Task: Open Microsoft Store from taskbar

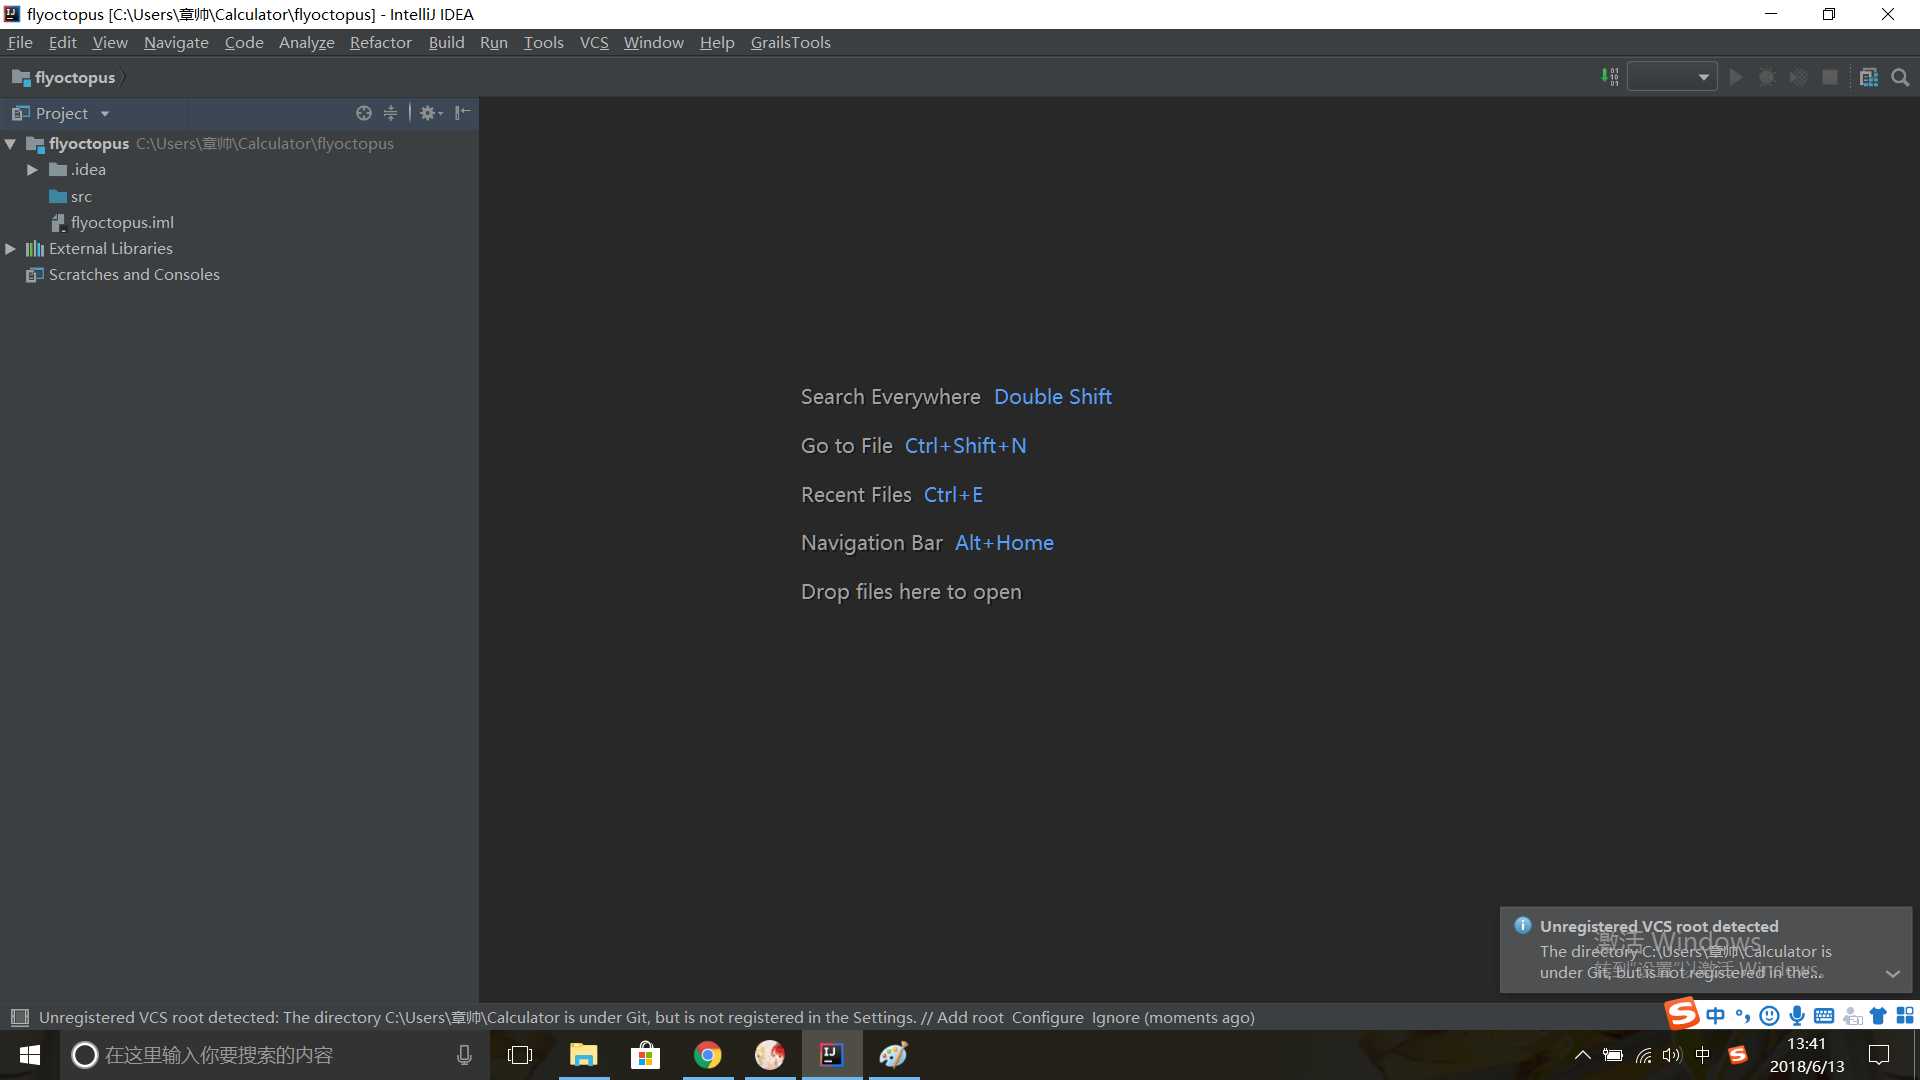Action: tap(645, 1055)
